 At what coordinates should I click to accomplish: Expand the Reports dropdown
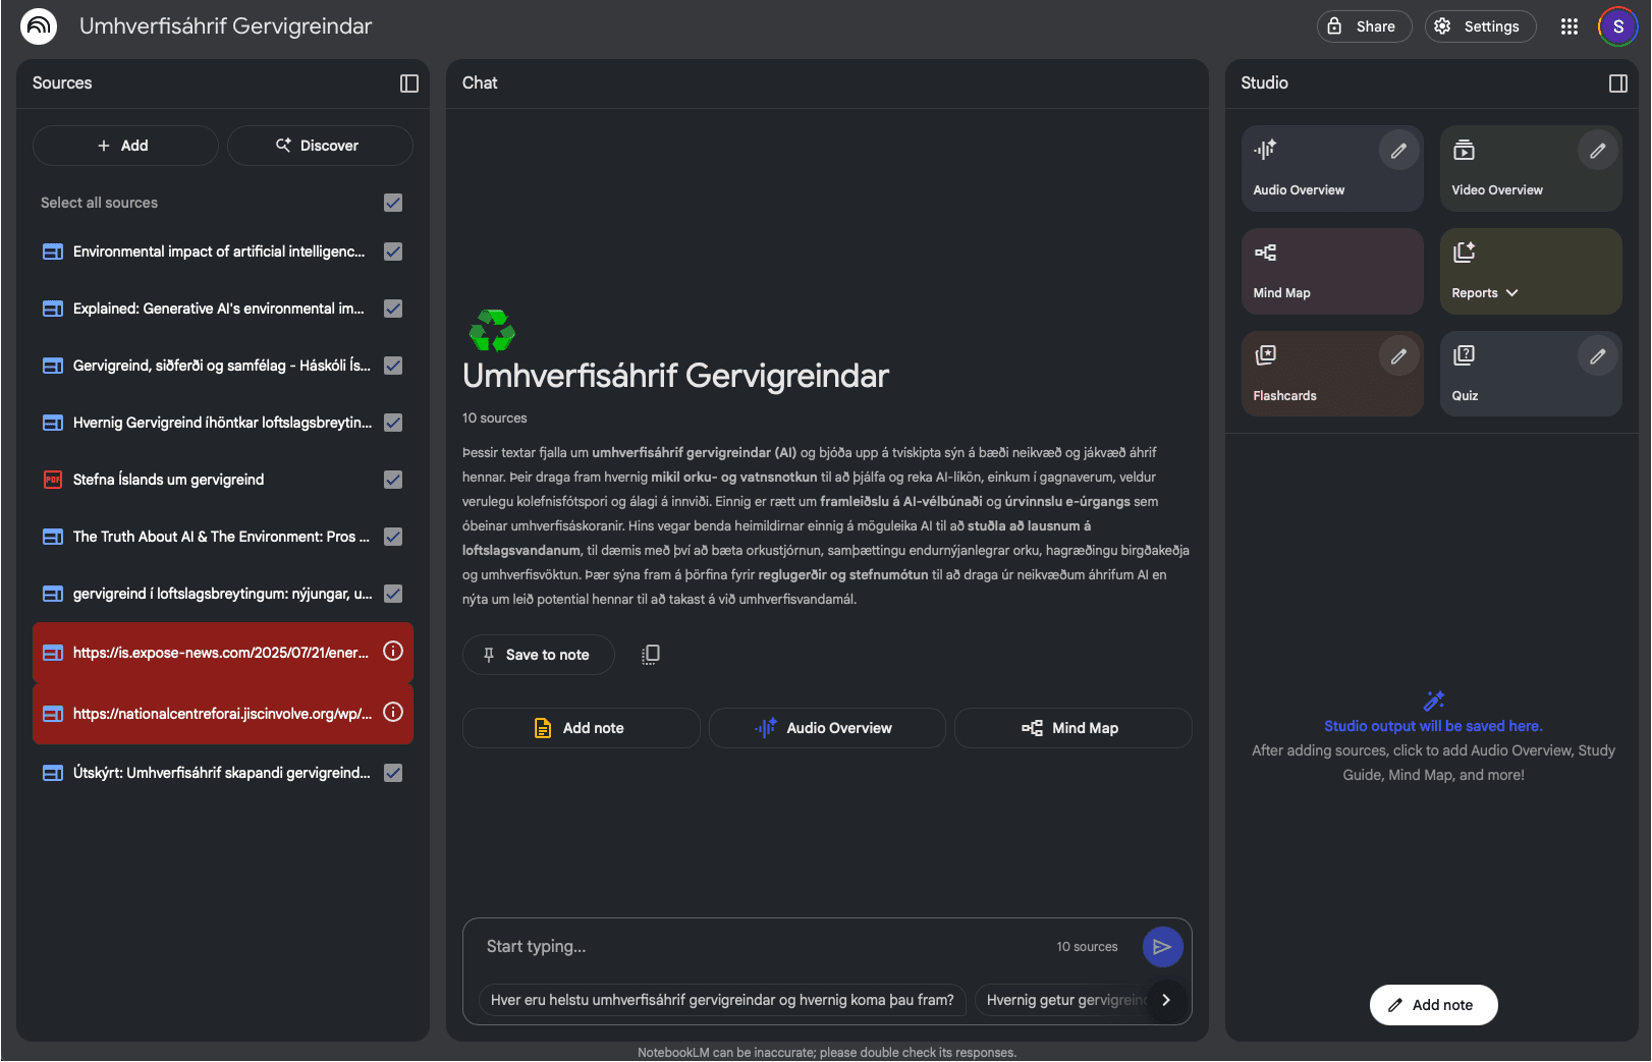(x=1510, y=295)
